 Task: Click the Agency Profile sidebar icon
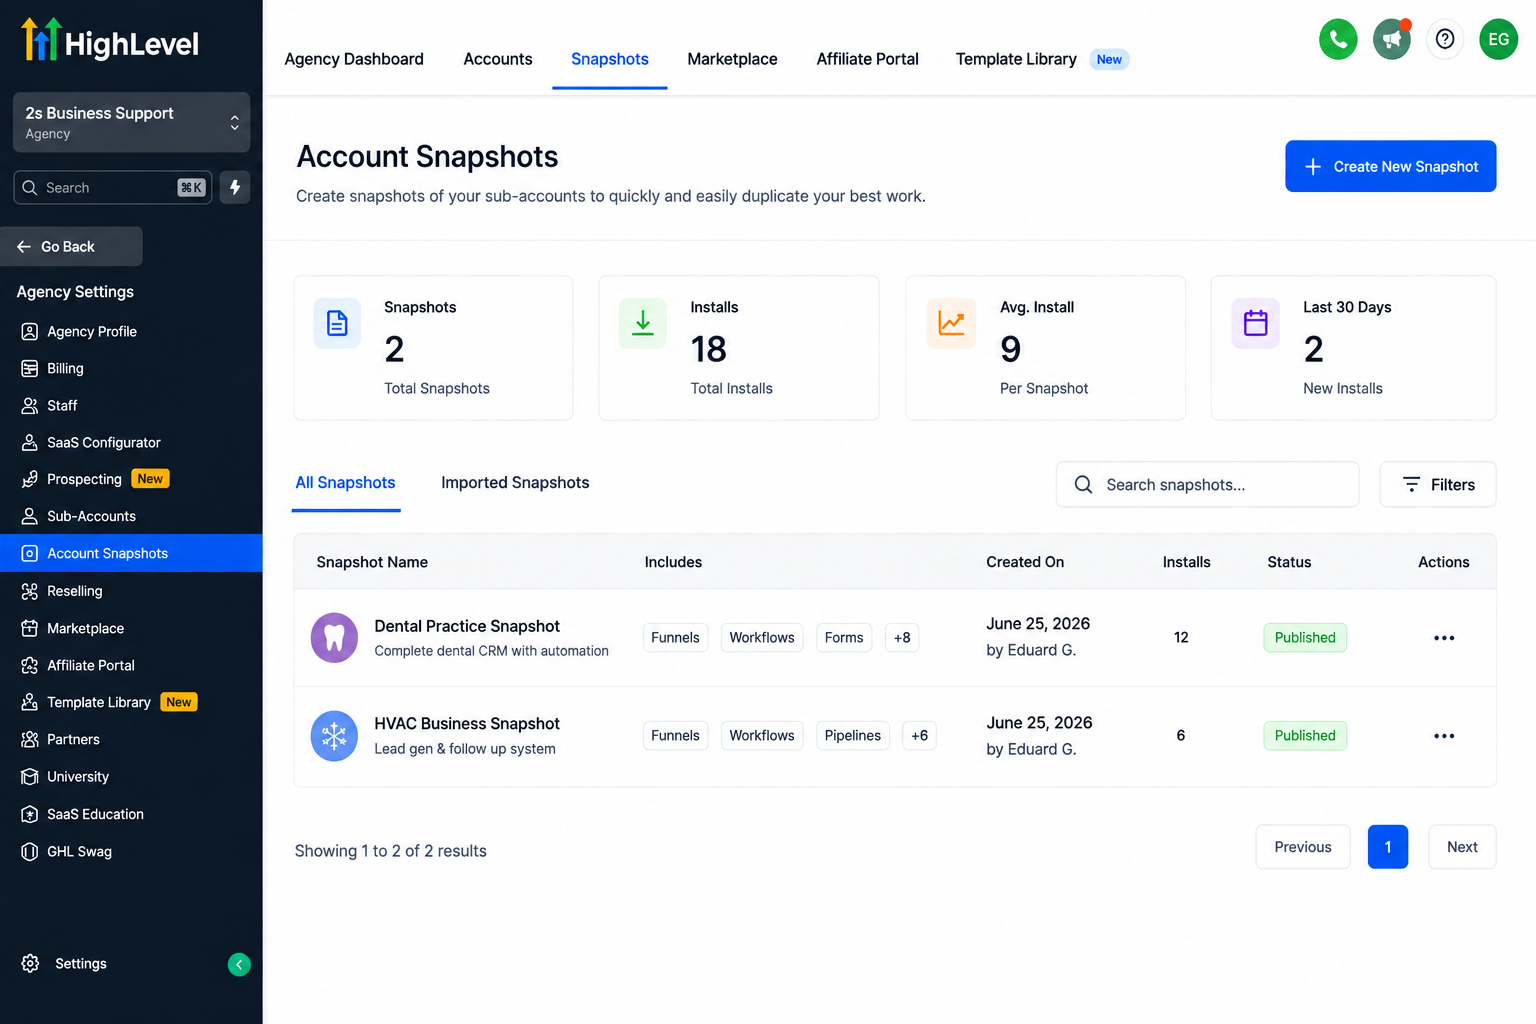pyautogui.click(x=30, y=331)
